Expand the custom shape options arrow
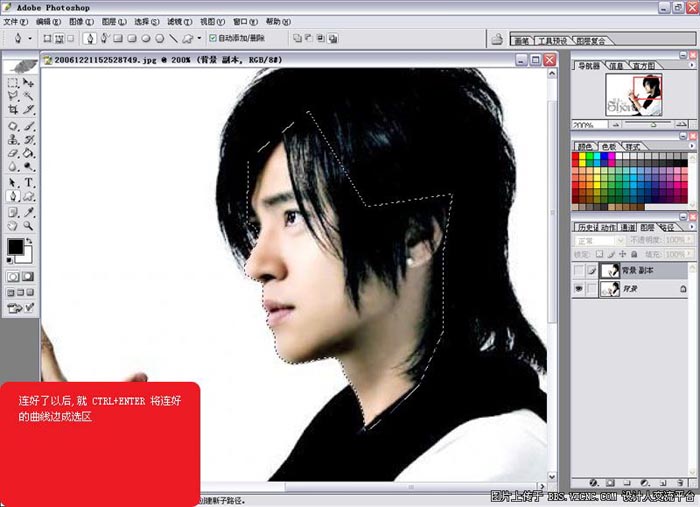700x507 pixels. [x=199, y=38]
